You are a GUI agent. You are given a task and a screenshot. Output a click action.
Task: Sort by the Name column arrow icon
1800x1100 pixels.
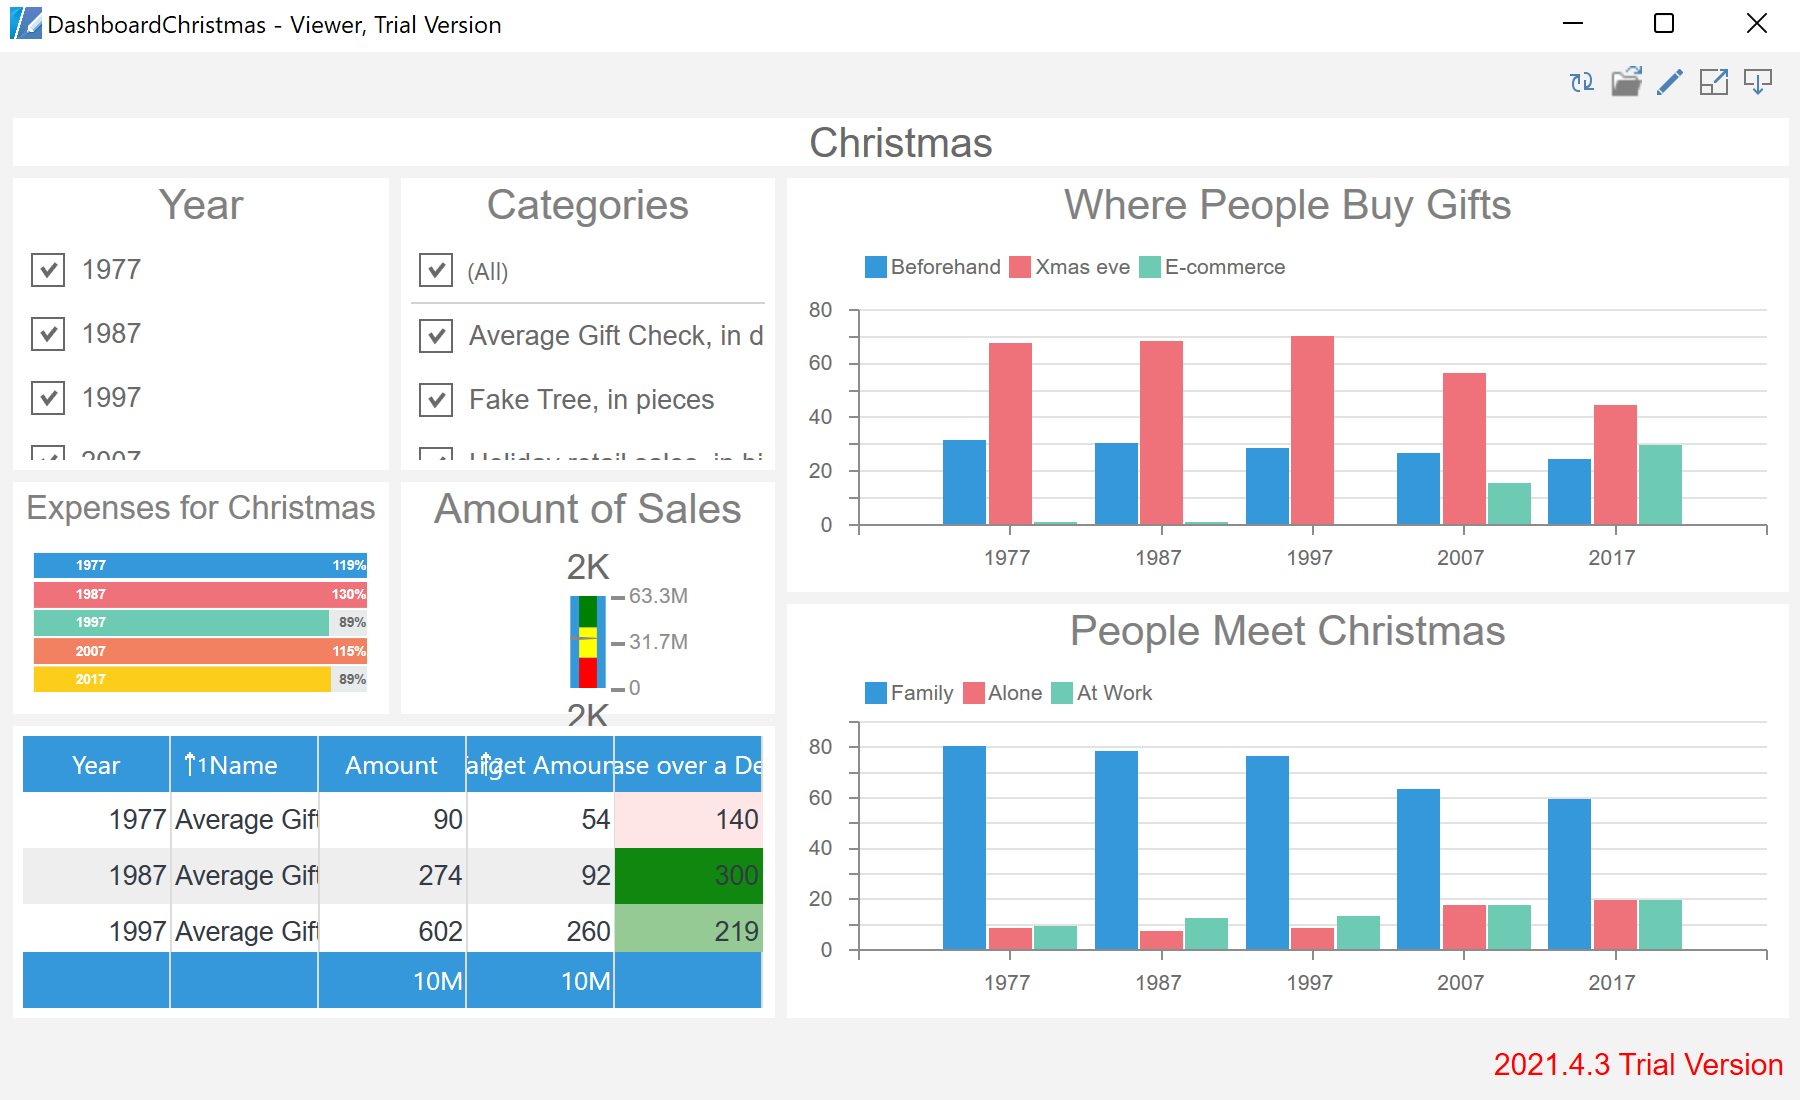tap(190, 765)
